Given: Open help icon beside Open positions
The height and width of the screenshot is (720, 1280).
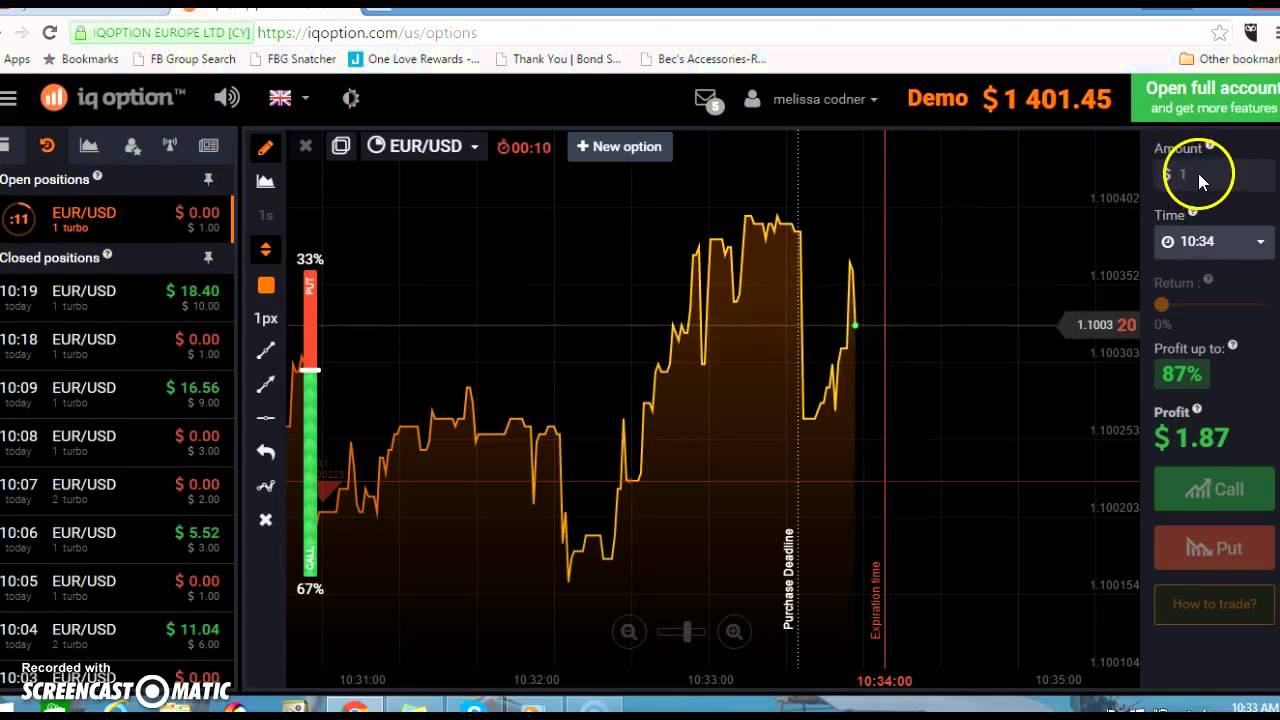Looking at the screenshot, I should point(98,177).
